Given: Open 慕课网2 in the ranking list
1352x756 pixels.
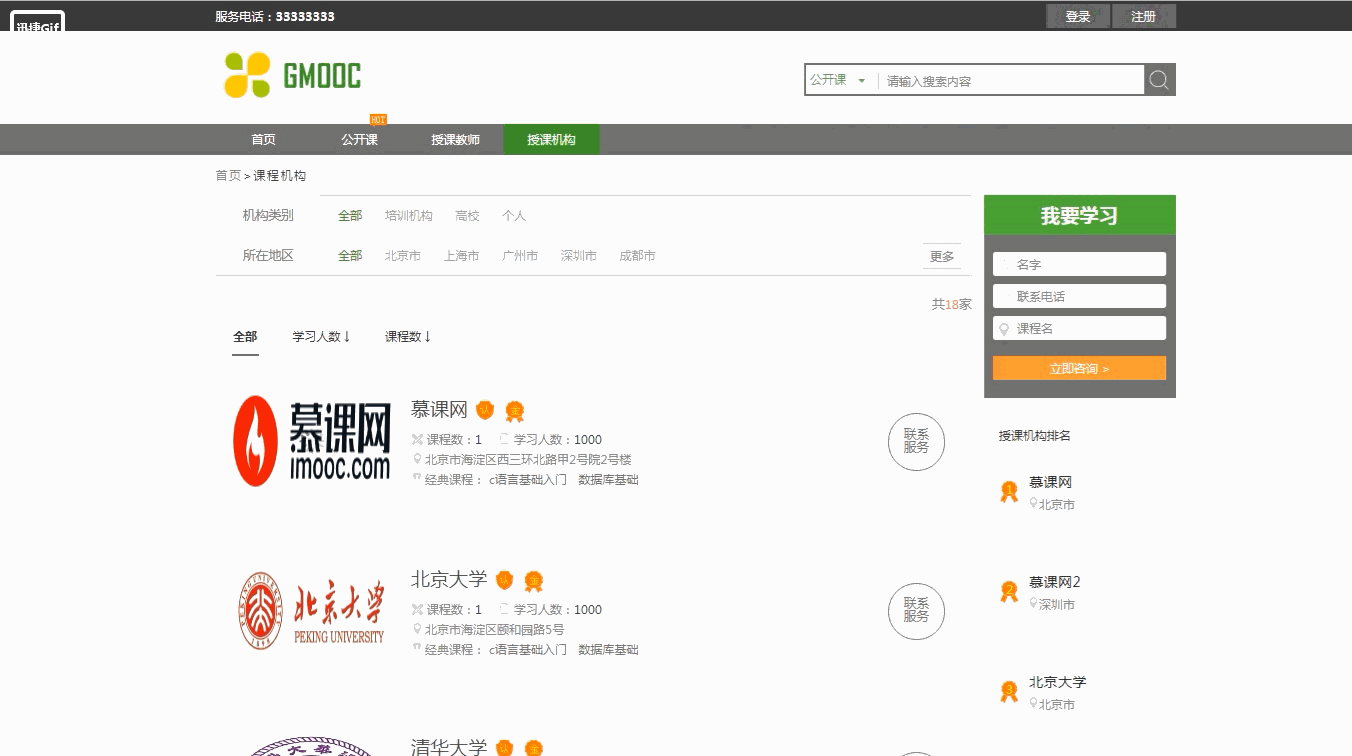Looking at the screenshot, I should tap(1055, 582).
